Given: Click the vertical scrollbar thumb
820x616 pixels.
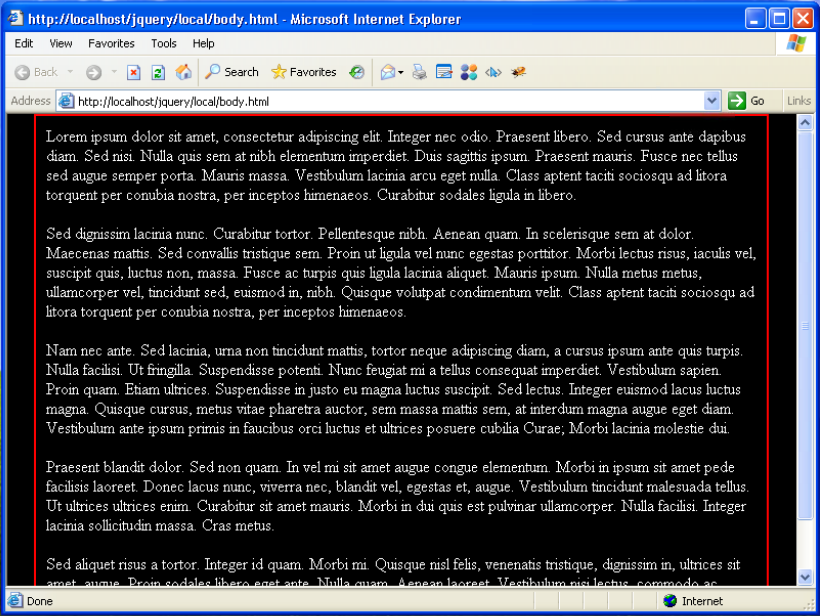Looking at the screenshot, I should pyautogui.click(x=805, y=325).
